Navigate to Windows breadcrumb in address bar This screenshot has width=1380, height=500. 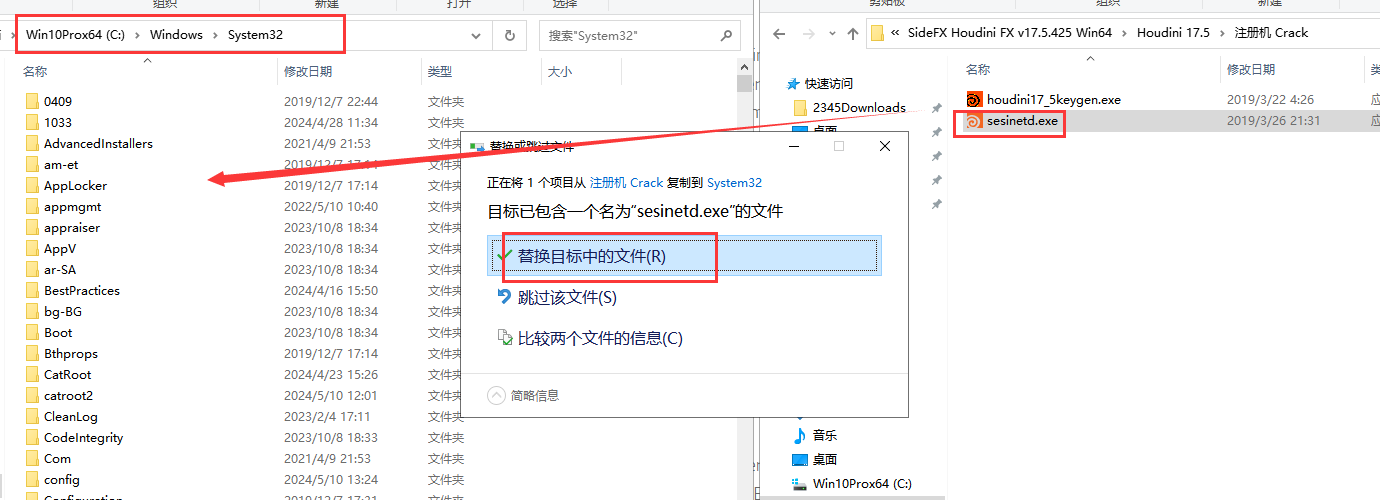pos(176,35)
